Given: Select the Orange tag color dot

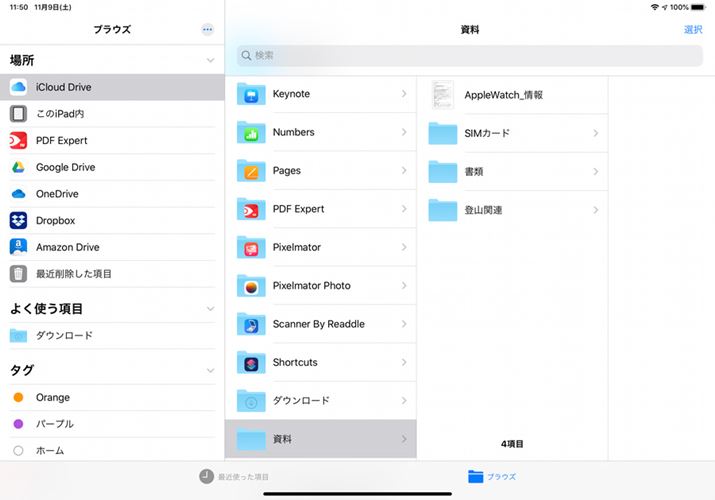Looking at the screenshot, I should click(x=18, y=397).
